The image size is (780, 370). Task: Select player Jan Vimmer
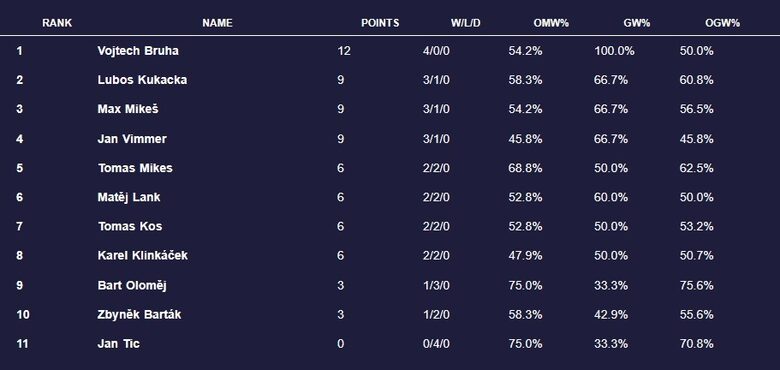(132, 139)
